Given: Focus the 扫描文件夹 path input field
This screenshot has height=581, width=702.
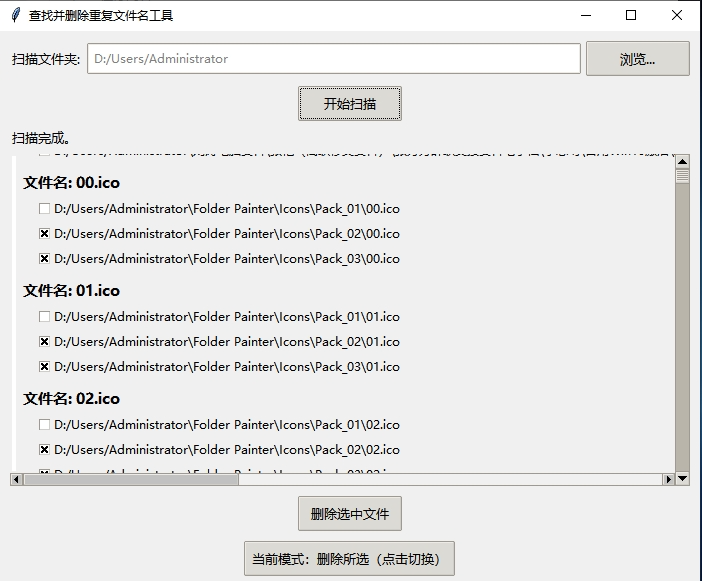Looking at the screenshot, I should point(334,59).
